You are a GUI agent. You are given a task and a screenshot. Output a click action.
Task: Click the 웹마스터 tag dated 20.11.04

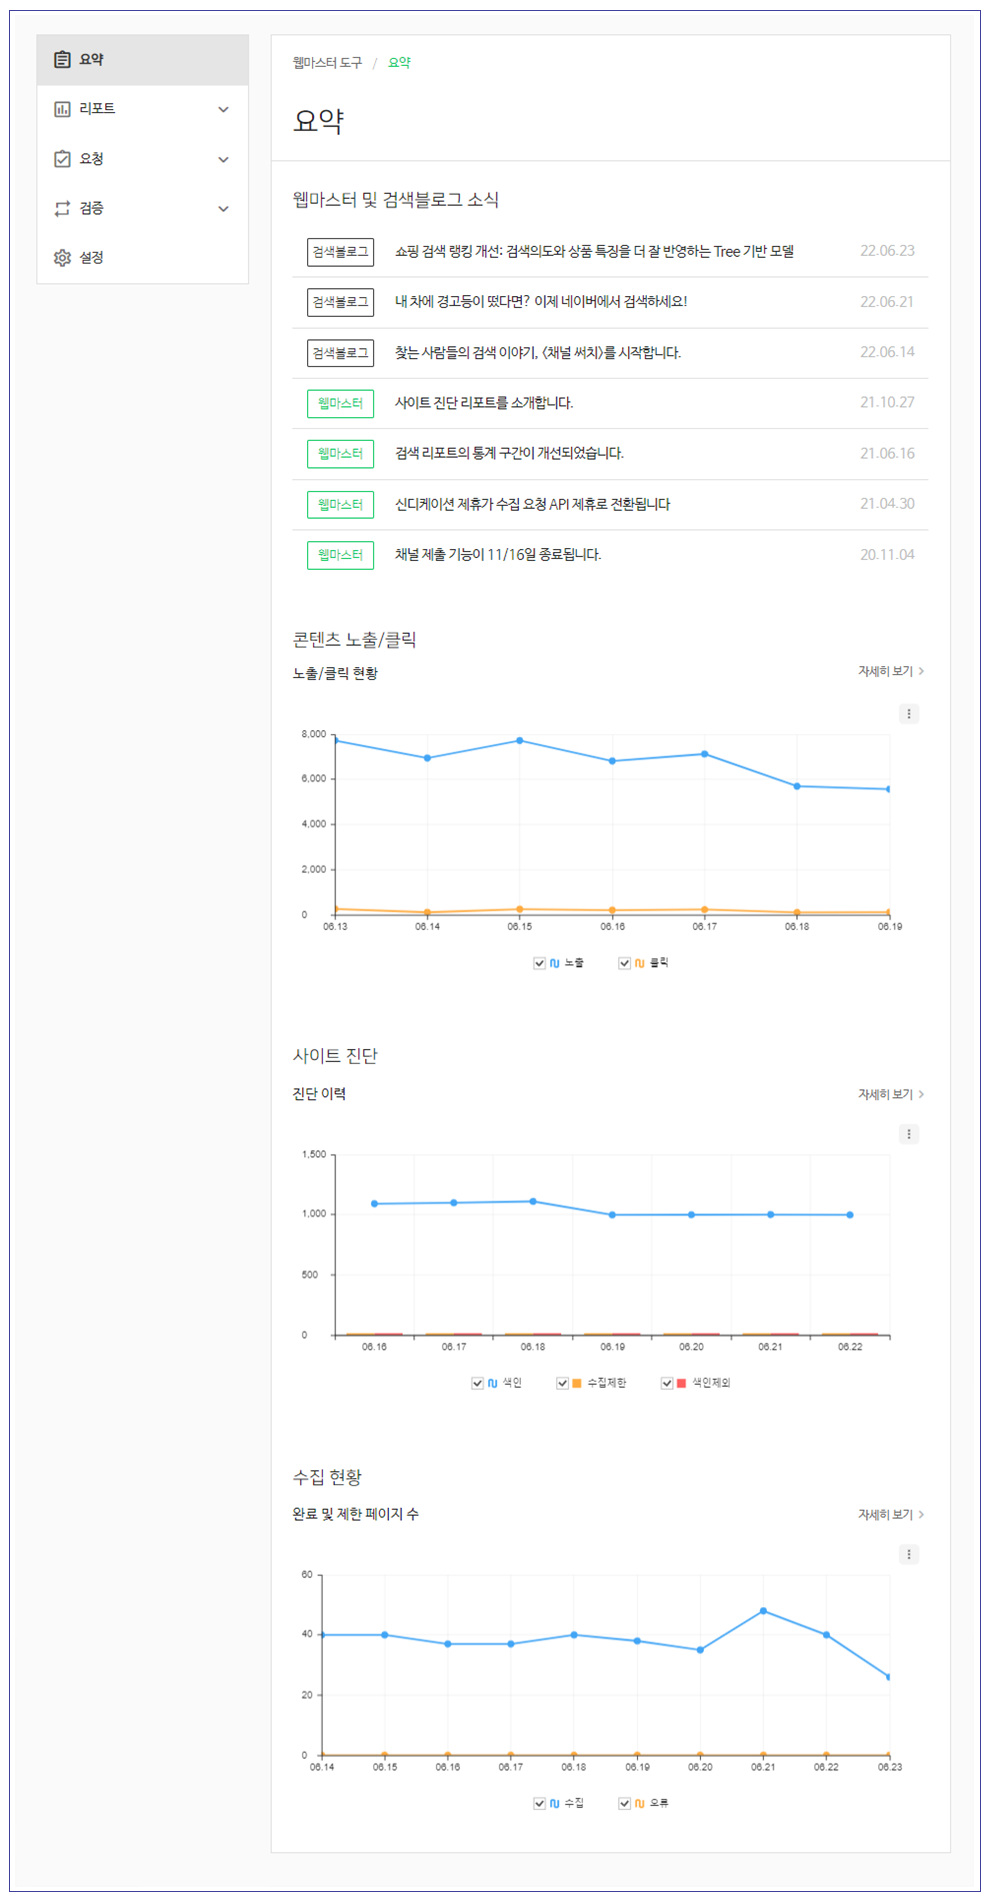point(340,555)
